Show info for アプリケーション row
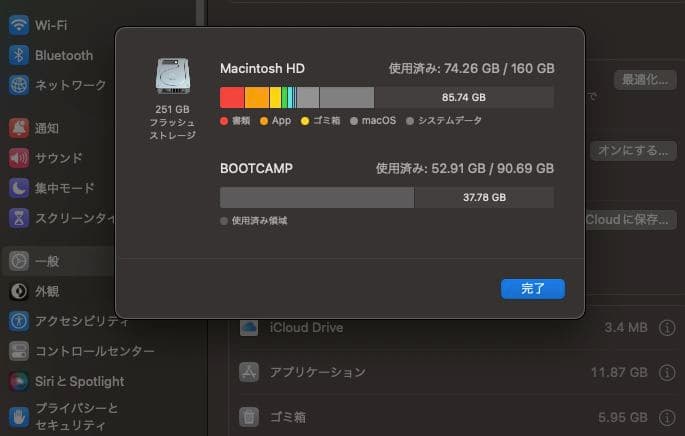685x436 pixels. pos(667,372)
